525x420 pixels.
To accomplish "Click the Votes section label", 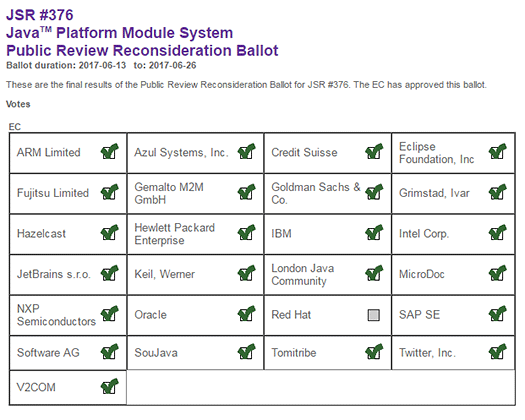I will 18,104.
